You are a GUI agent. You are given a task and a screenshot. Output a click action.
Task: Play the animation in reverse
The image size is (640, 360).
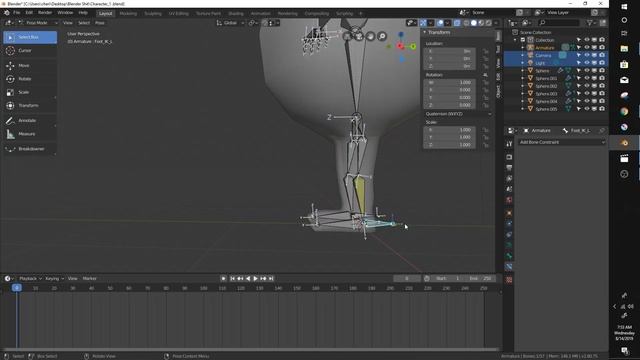[x=248, y=278]
